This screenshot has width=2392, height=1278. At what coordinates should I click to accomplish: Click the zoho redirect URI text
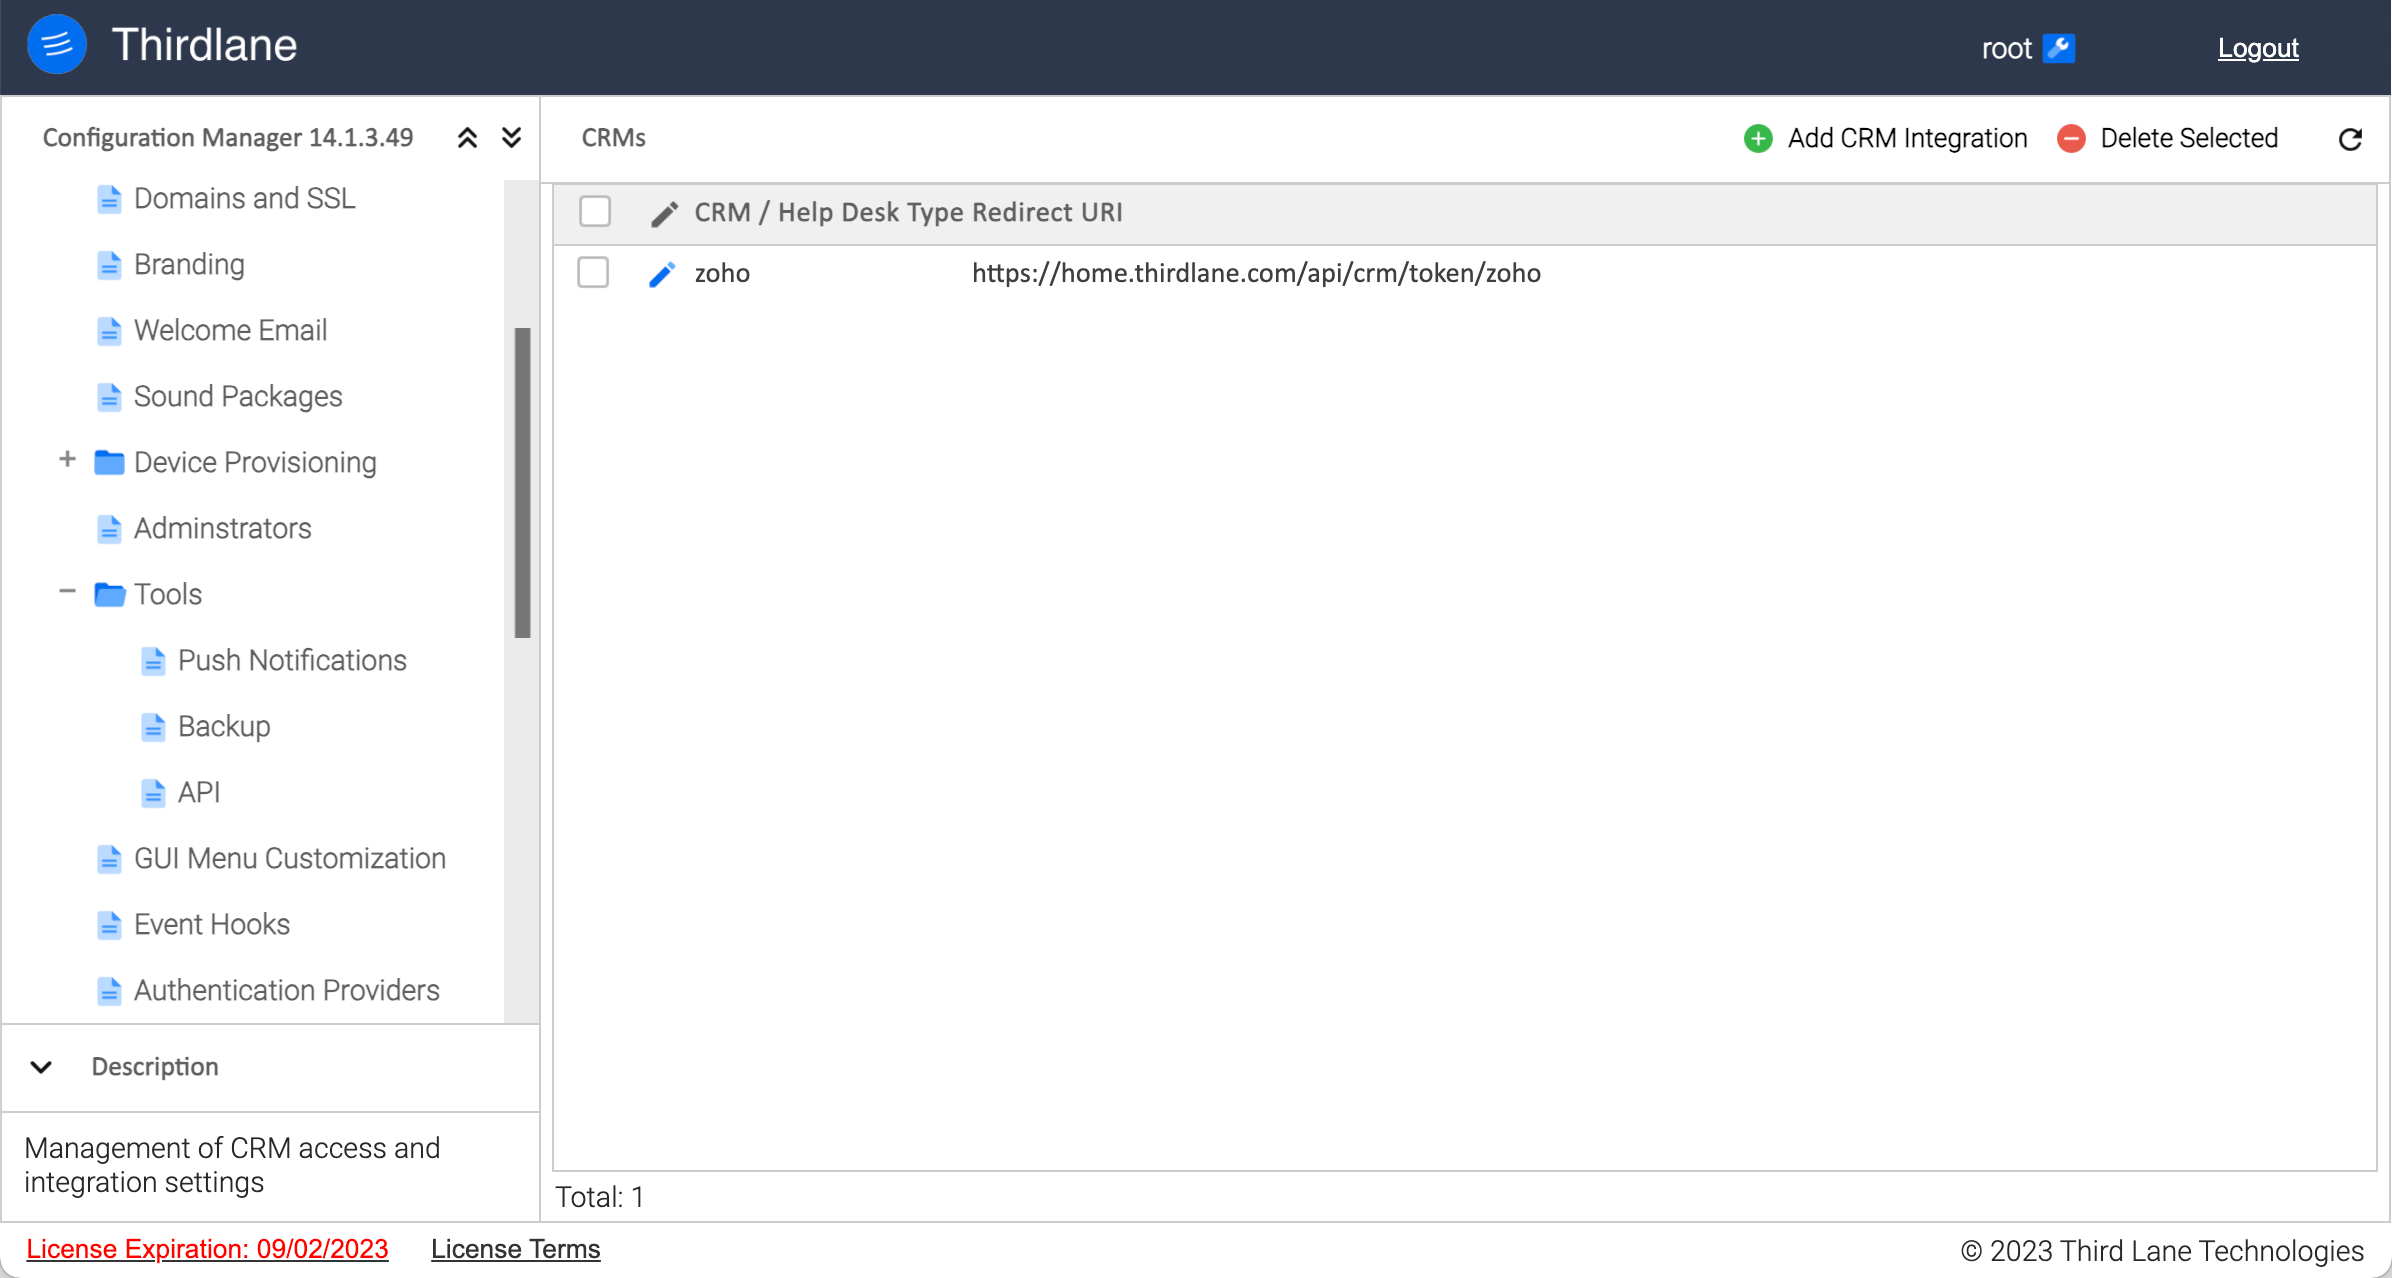(x=1256, y=273)
